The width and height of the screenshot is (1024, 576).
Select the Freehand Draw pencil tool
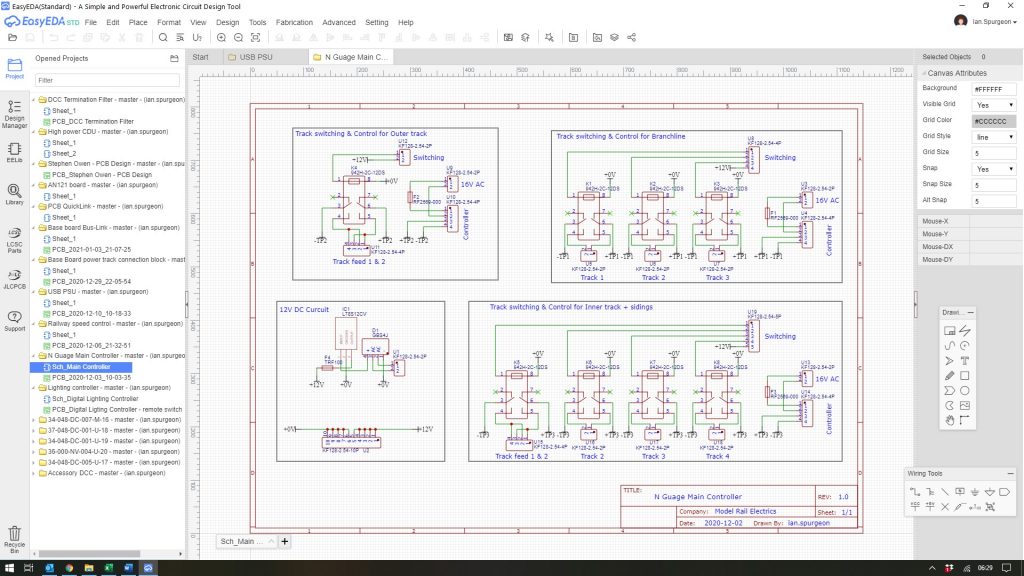(950, 376)
